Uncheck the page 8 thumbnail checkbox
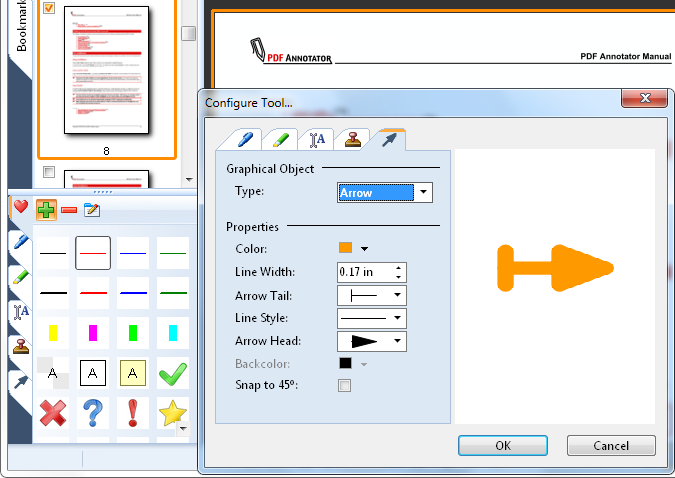This screenshot has height=478, width=675. coord(49,9)
